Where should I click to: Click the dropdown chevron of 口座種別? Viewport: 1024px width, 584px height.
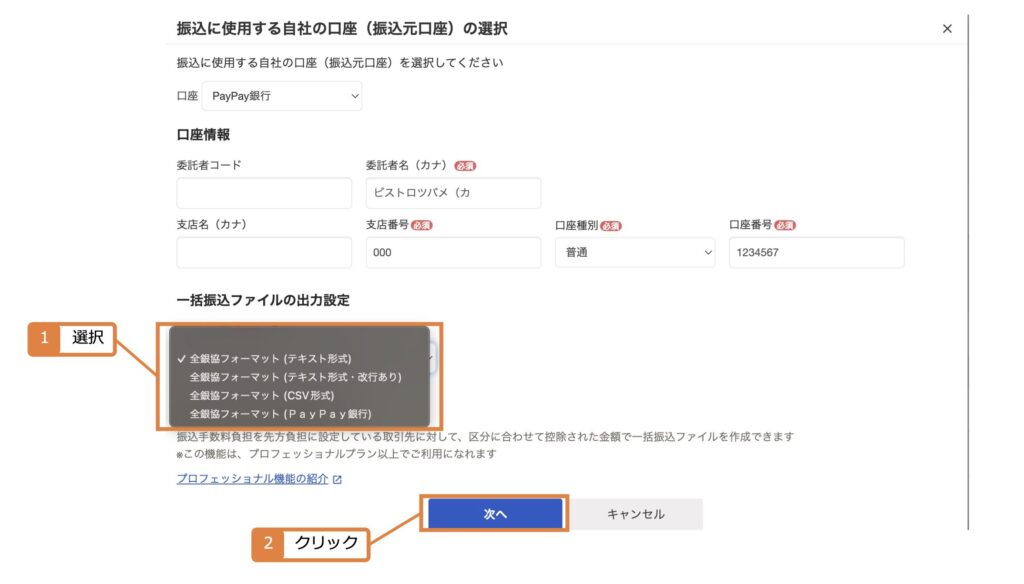pyautogui.click(x=707, y=253)
